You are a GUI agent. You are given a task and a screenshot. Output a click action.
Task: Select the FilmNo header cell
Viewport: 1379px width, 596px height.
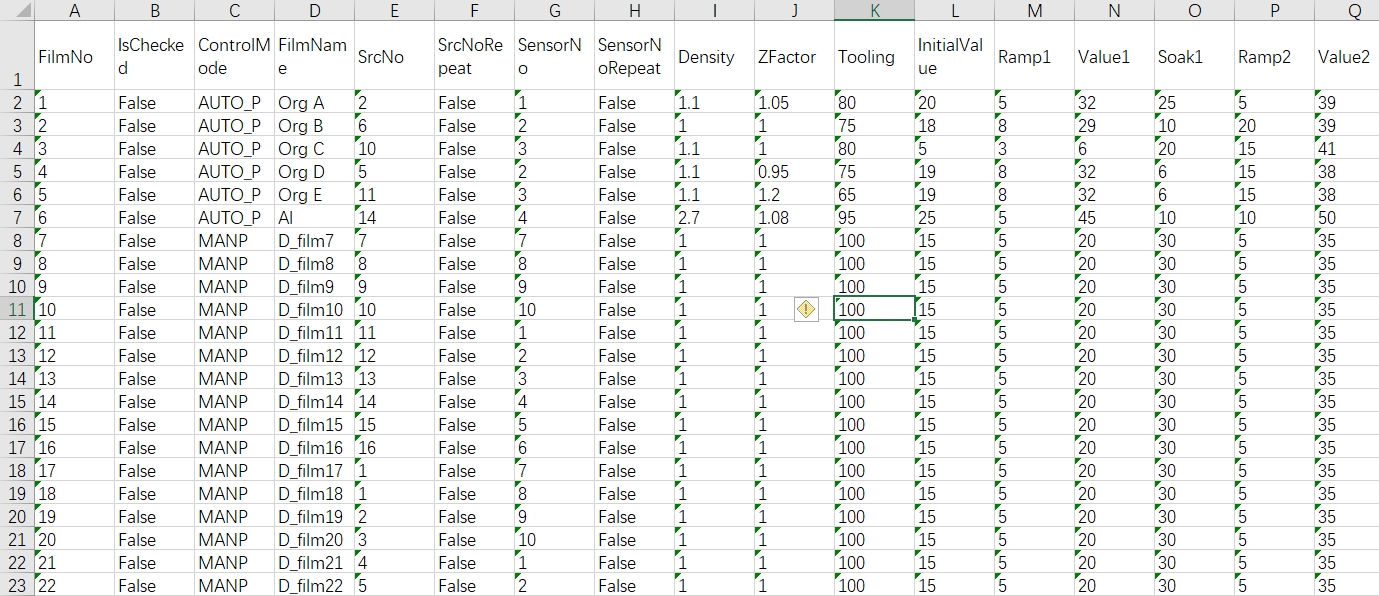[74, 57]
